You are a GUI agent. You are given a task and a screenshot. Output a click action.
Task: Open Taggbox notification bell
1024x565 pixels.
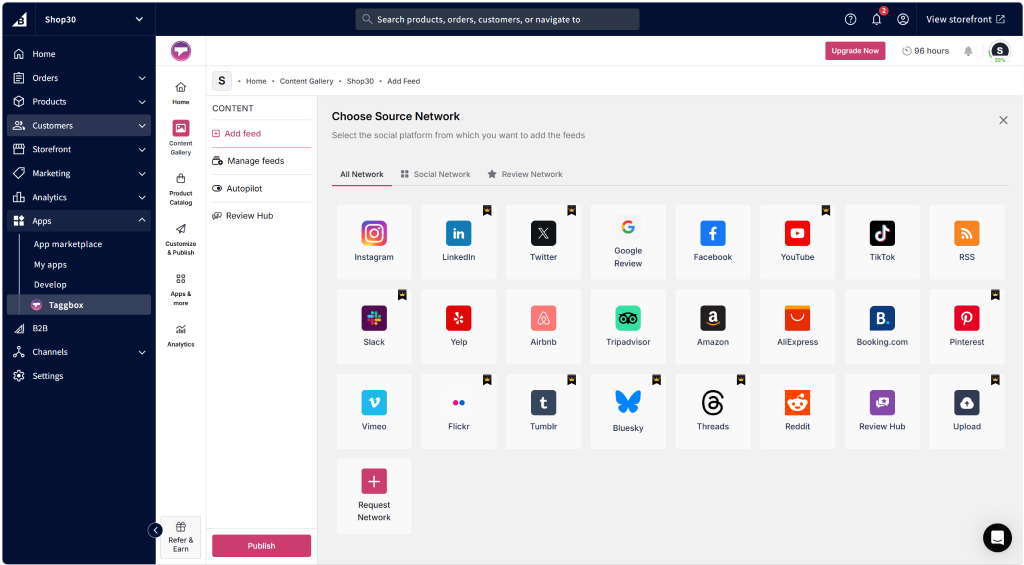[x=968, y=51]
